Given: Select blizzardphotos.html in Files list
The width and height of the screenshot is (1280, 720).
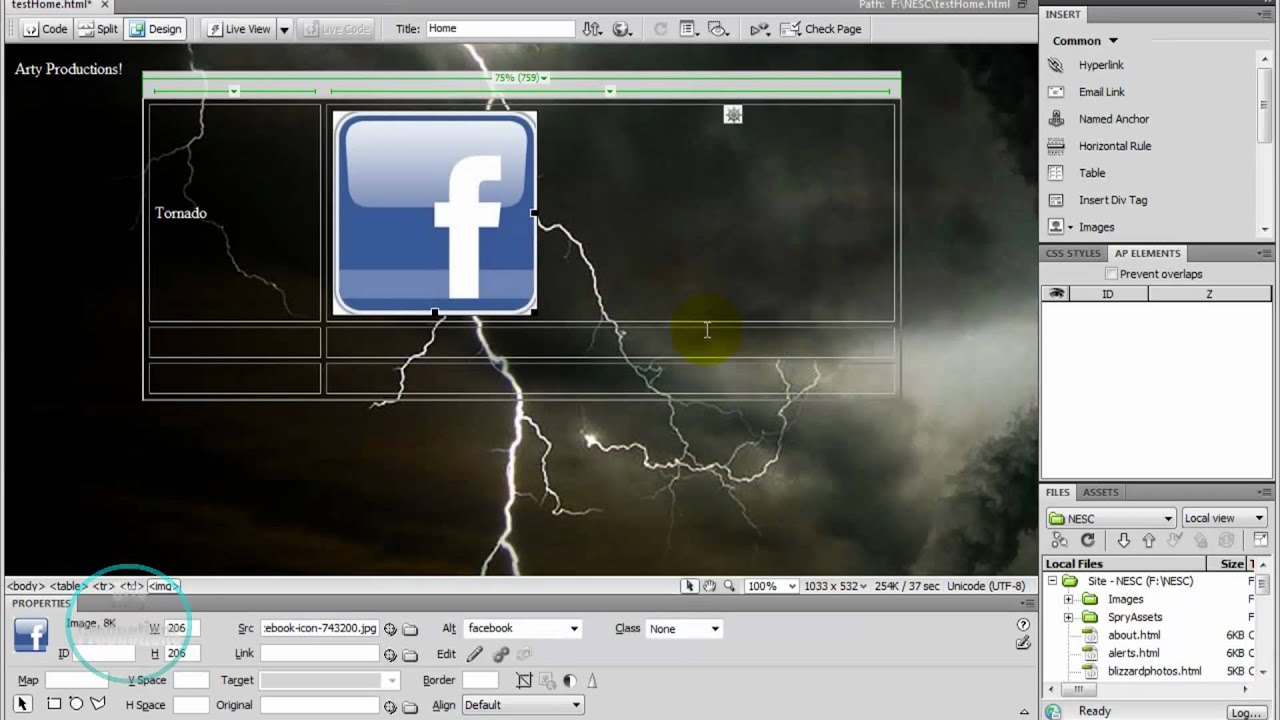Looking at the screenshot, I should point(1154,671).
